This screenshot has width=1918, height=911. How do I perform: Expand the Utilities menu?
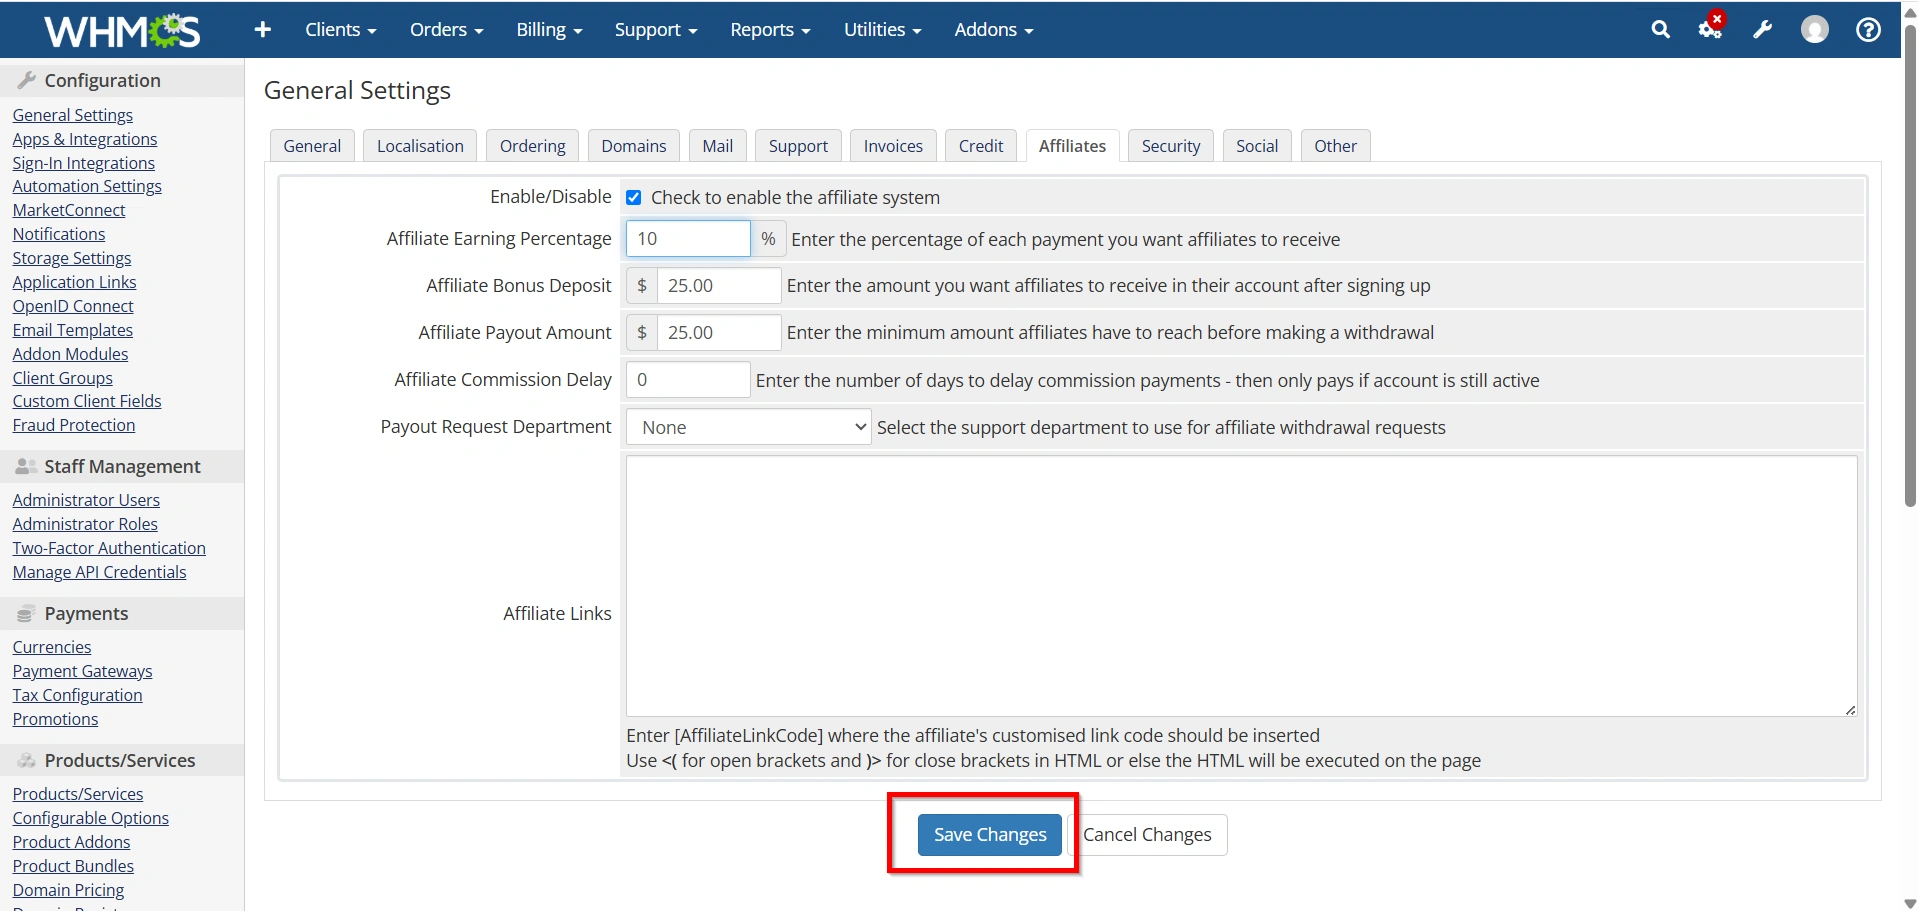click(x=882, y=30)
